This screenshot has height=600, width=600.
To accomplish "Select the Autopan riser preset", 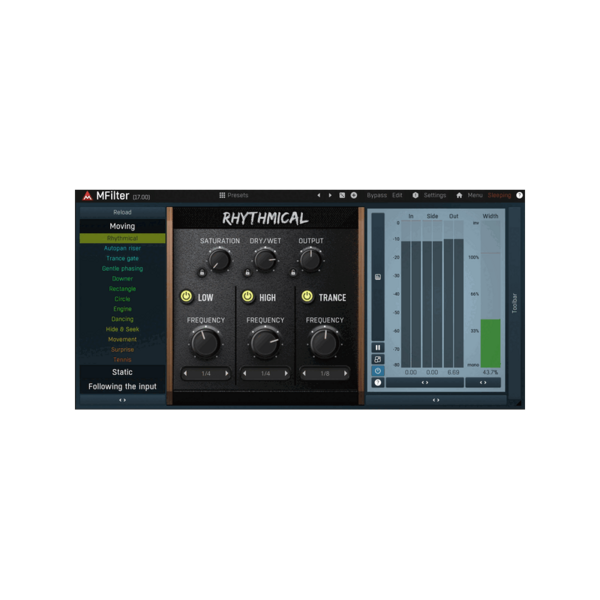I will click(122, 248).
